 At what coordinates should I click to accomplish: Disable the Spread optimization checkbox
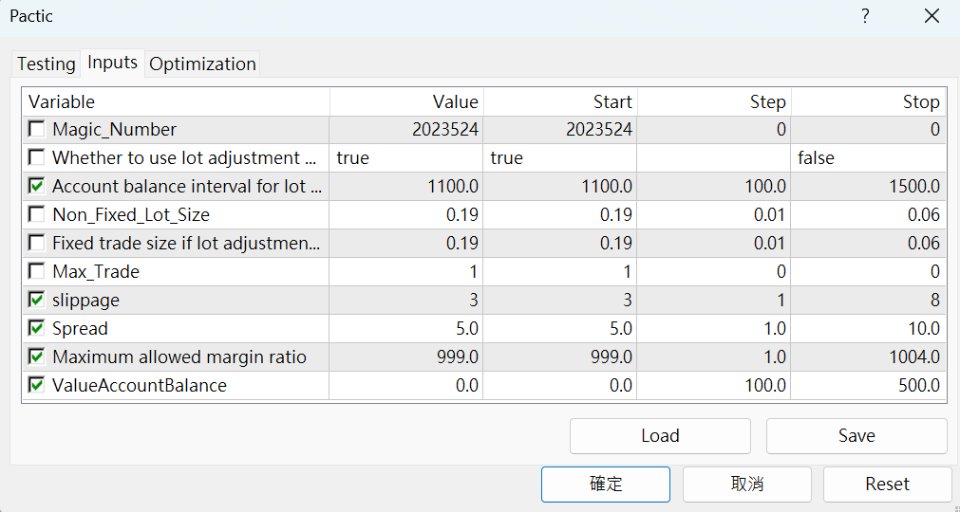(x=37, y=328)
